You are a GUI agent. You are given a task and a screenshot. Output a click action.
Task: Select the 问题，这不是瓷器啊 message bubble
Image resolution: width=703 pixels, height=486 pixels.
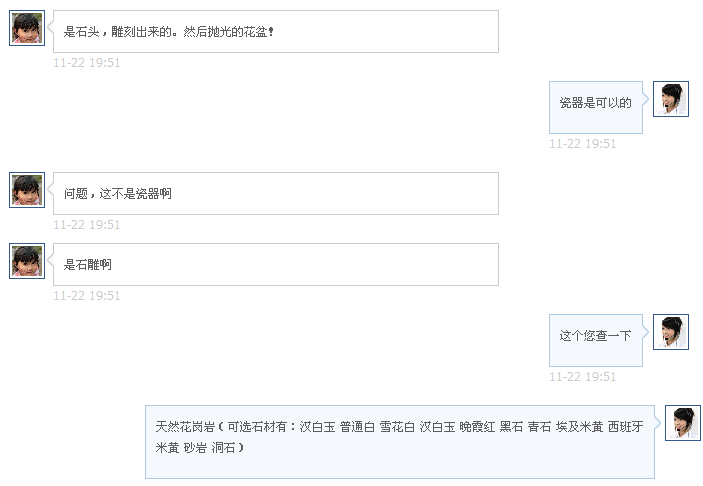pos(275,194)
